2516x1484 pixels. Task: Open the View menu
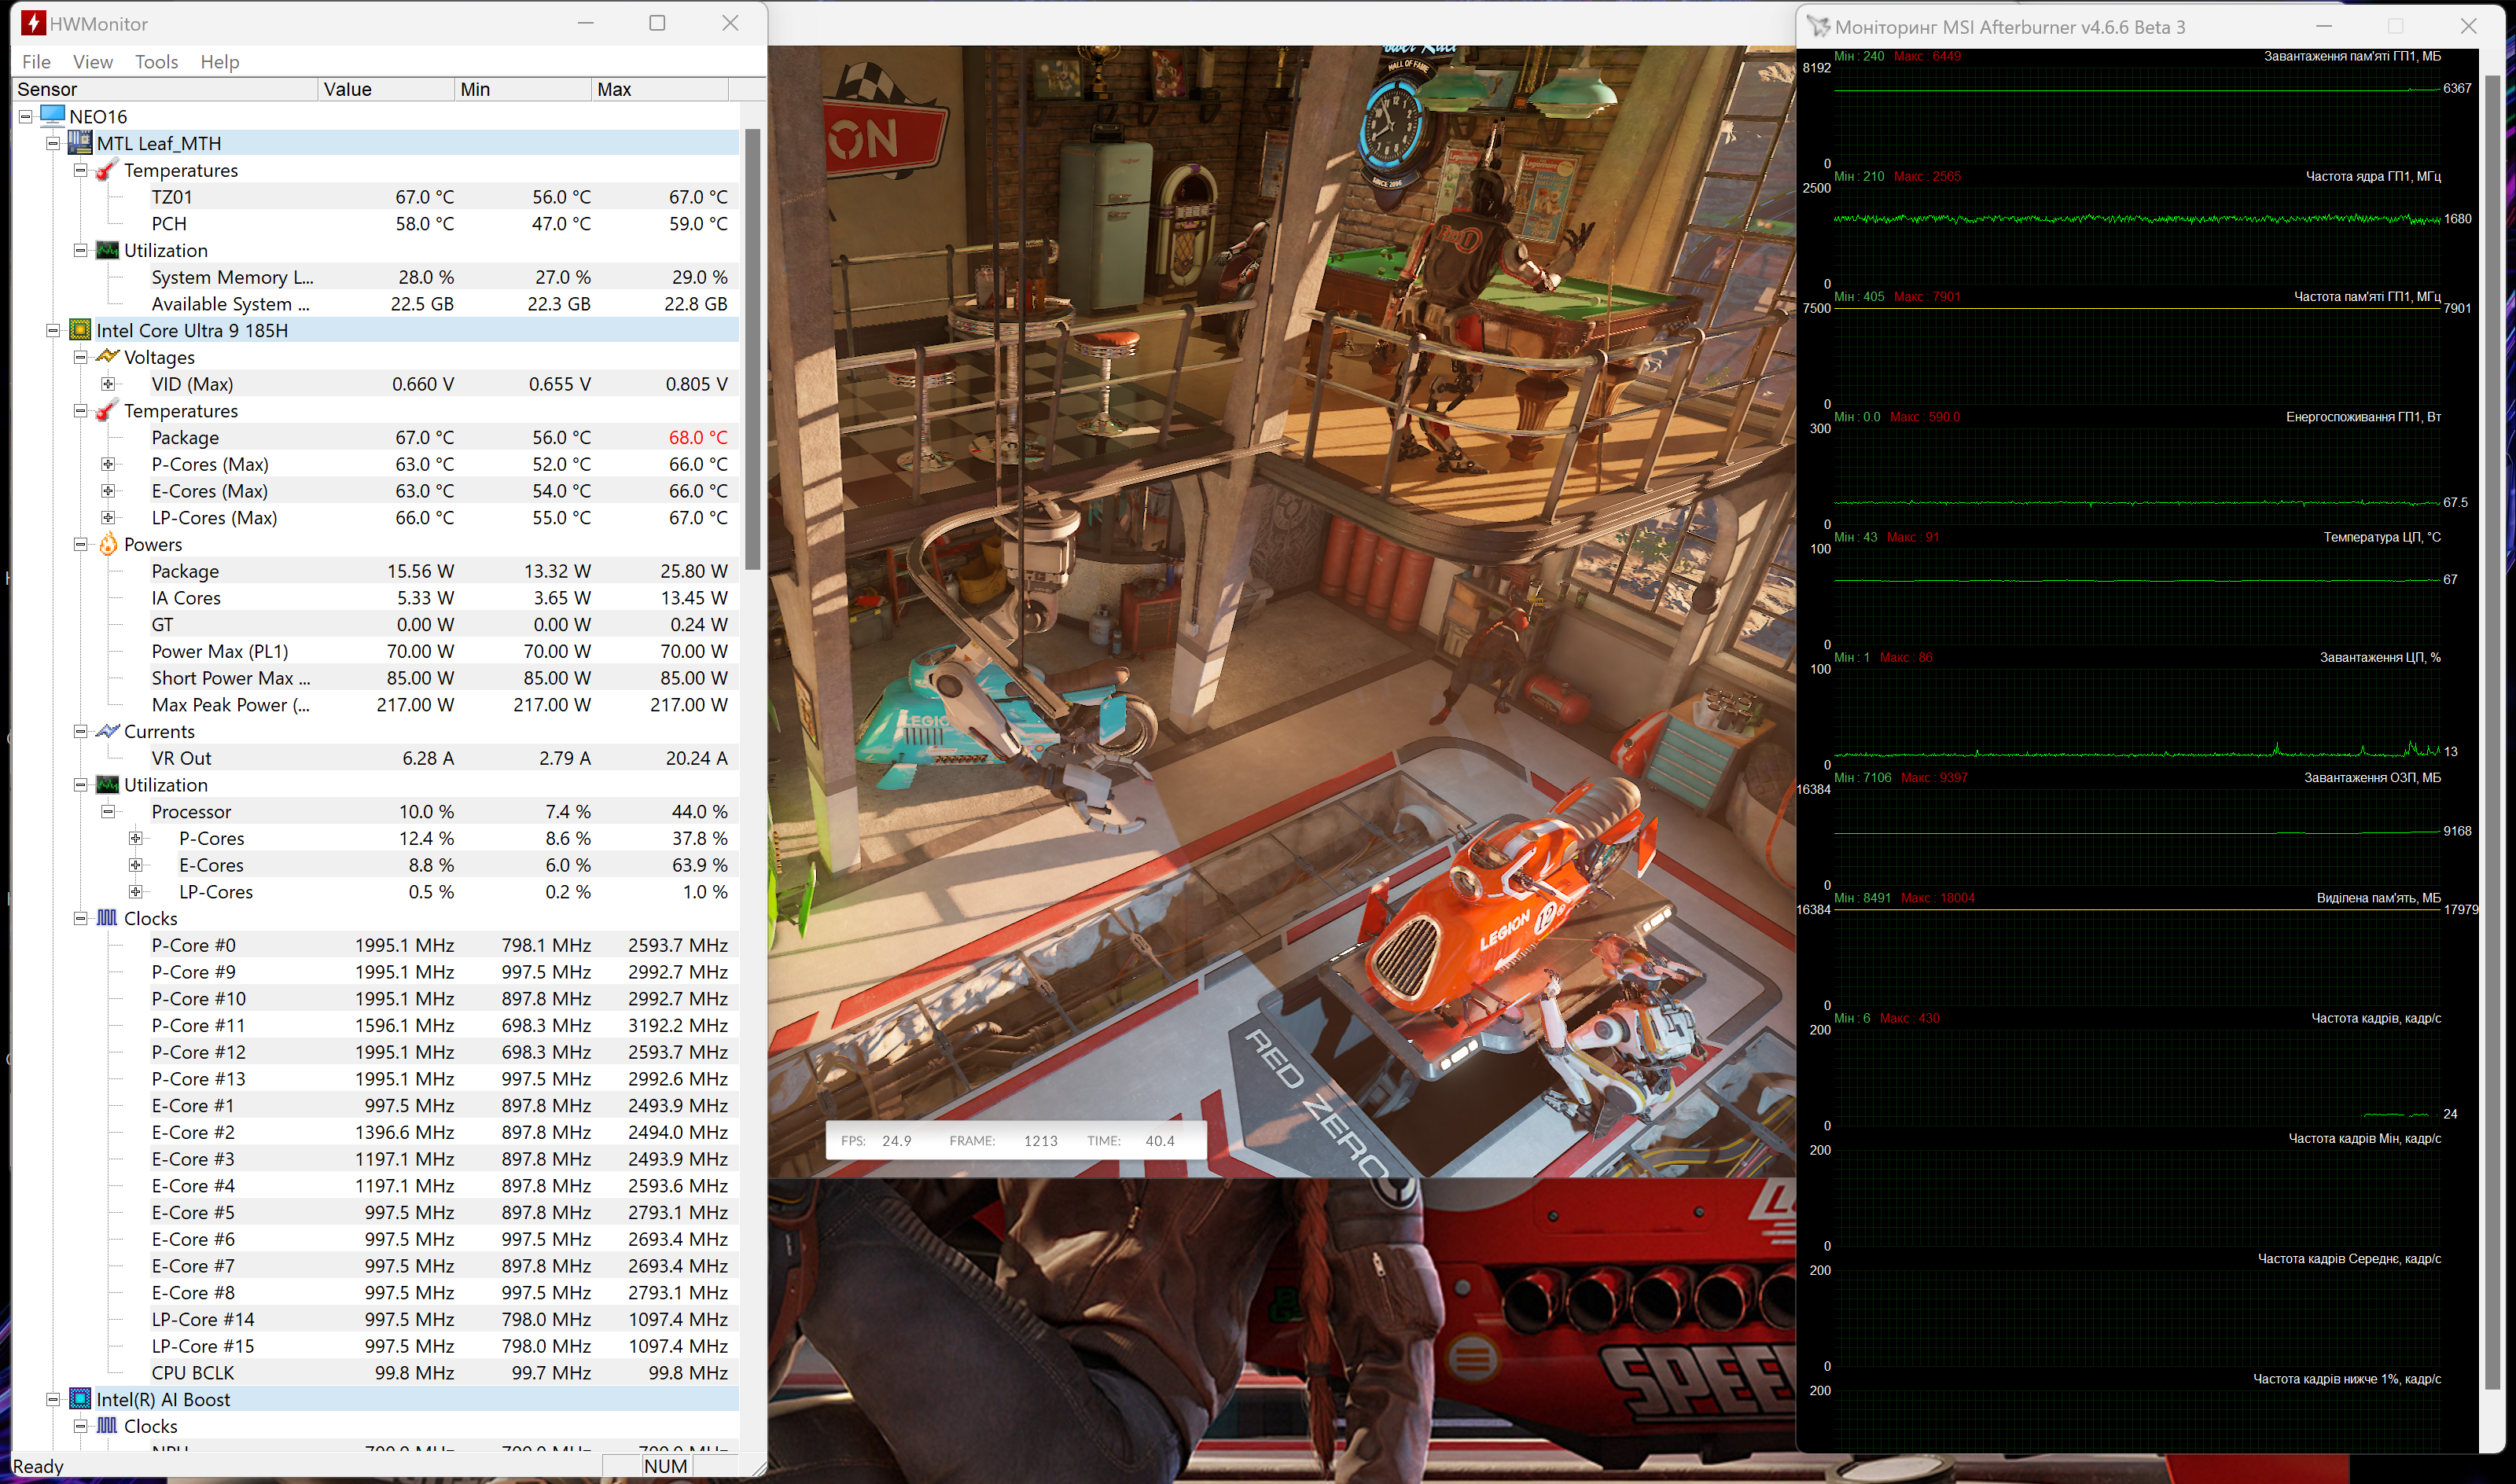point(92,62)
